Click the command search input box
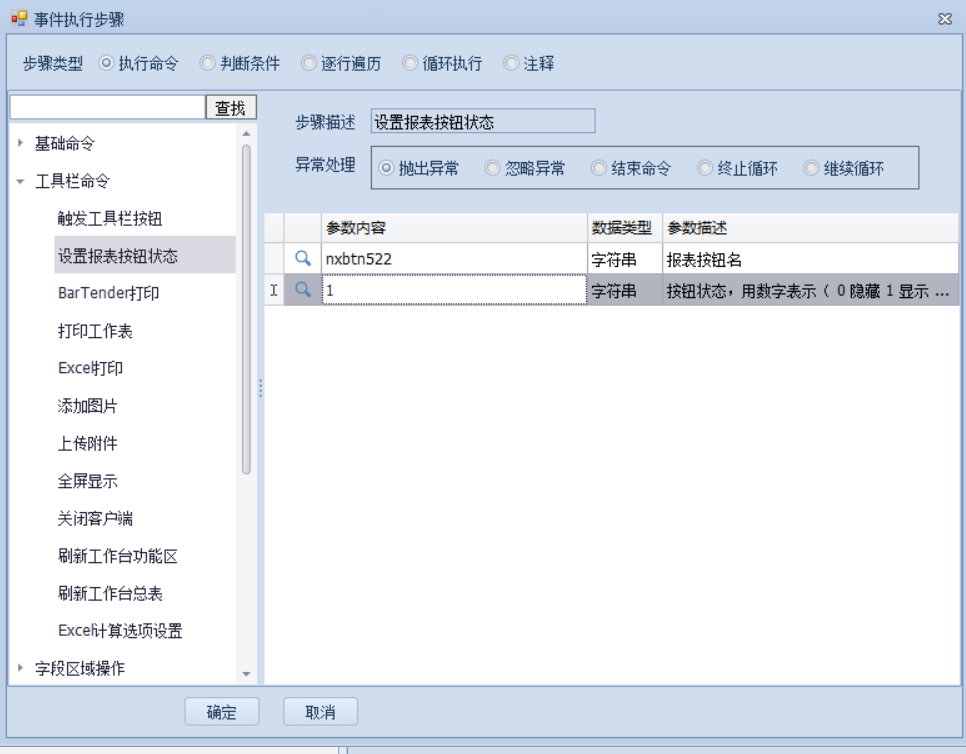Screen dimensions: 966x754 click(x=107, y=108)
